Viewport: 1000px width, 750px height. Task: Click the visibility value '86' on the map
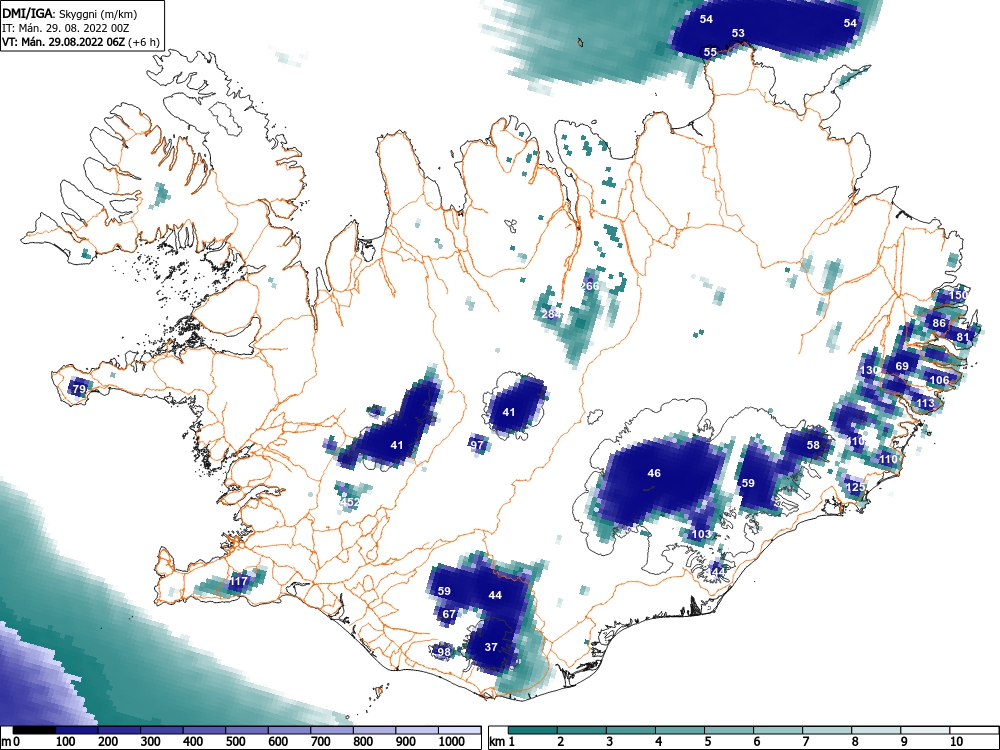(x=939, y=323)
